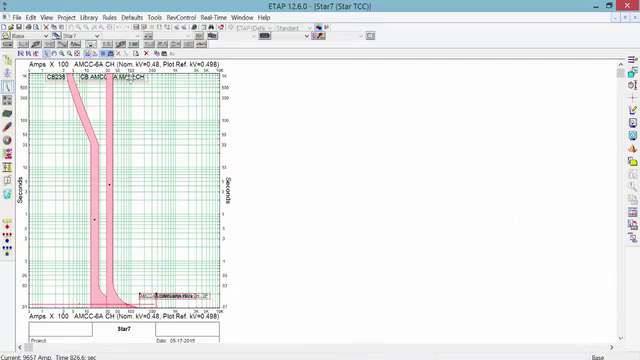Open the Tools menu
Screen dimensions: 640x360
155,18
